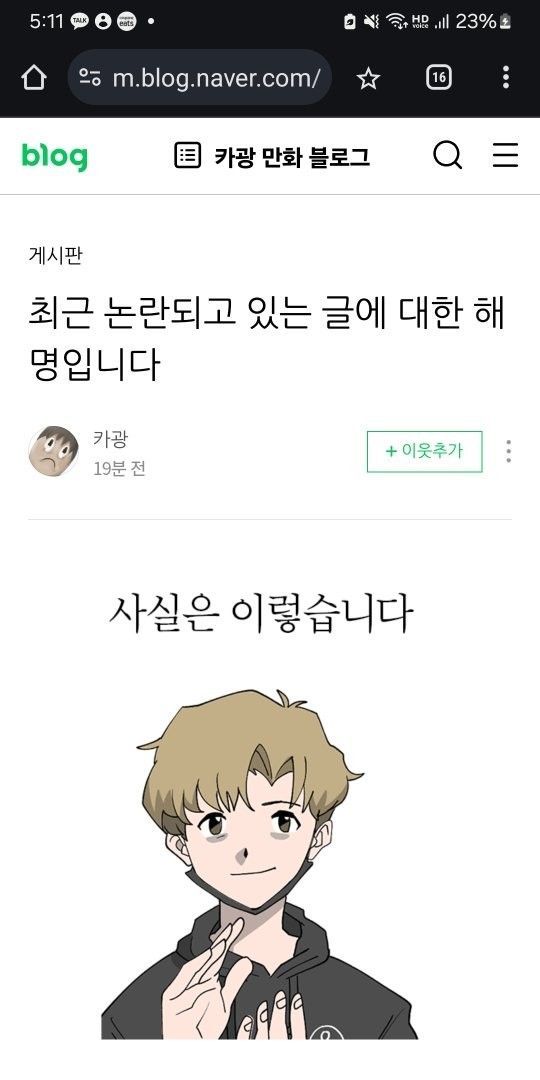Viewport: 540px width, 1080px height.
Task: Tap the browser home icon
Action: [34, 78]
